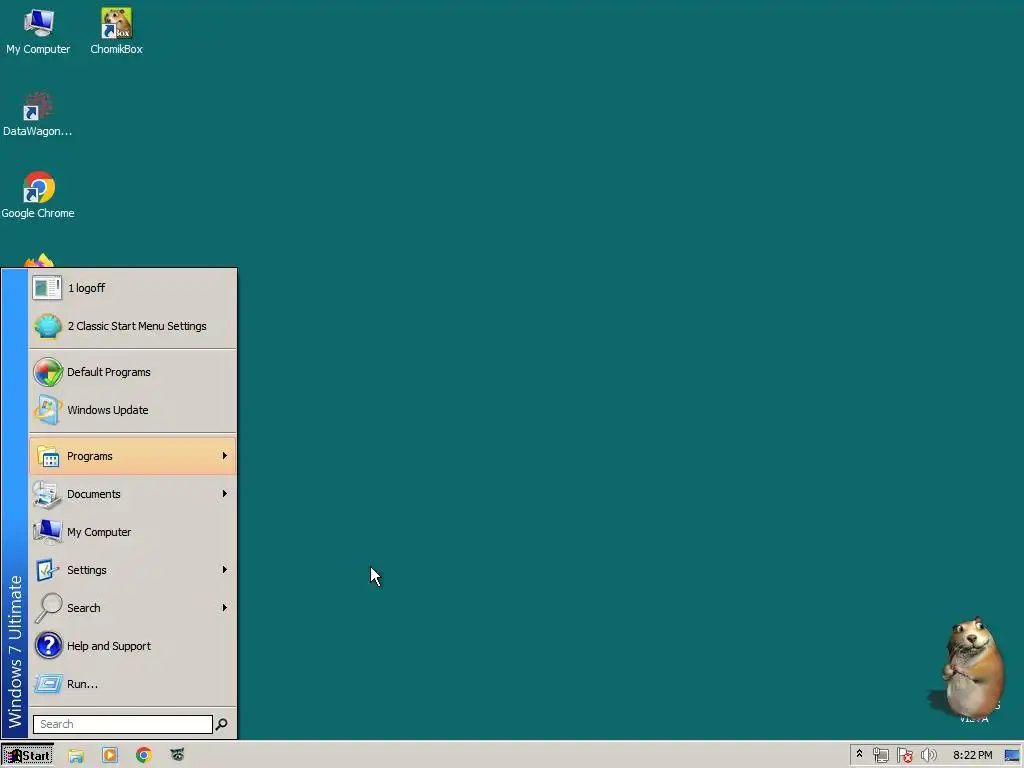Click the volume speaker tray icon
Screen dimensions: 1024x768
click(x=928, y=756)
